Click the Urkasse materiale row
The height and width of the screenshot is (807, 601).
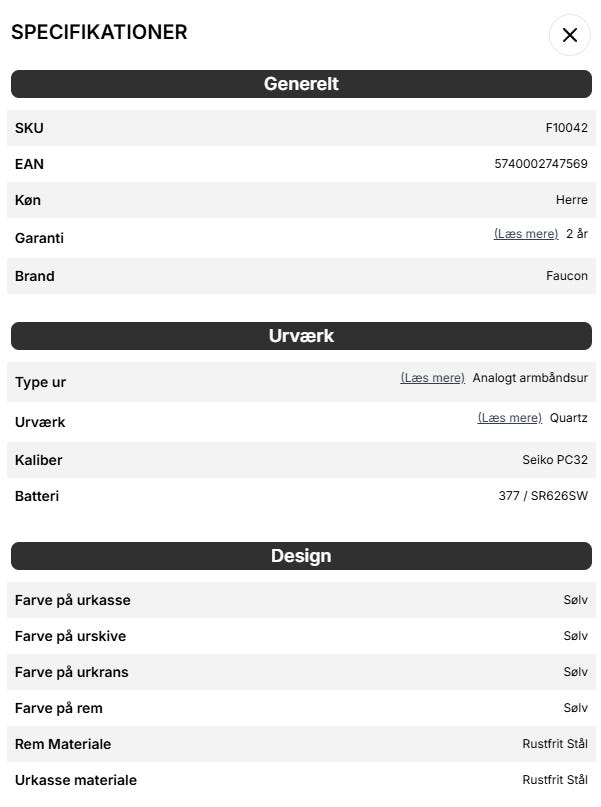(x=301, y=780)
